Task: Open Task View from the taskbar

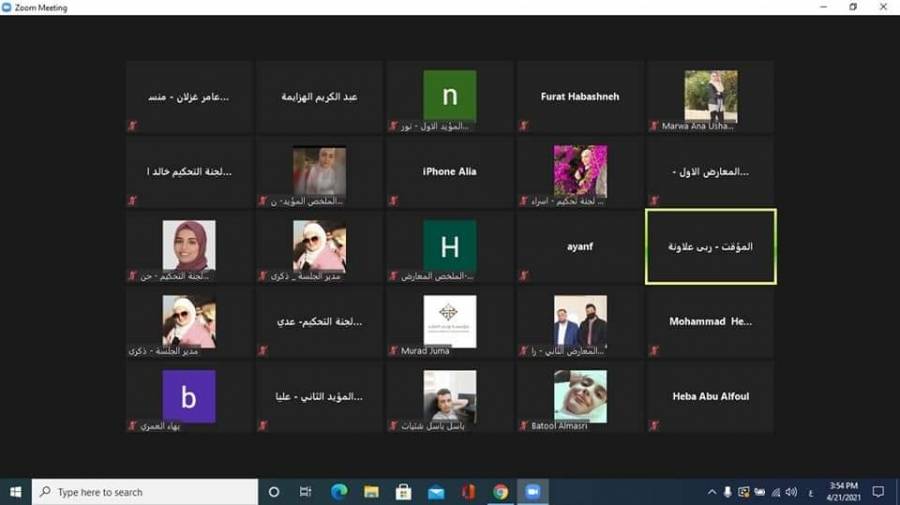Action: [305, 492]
